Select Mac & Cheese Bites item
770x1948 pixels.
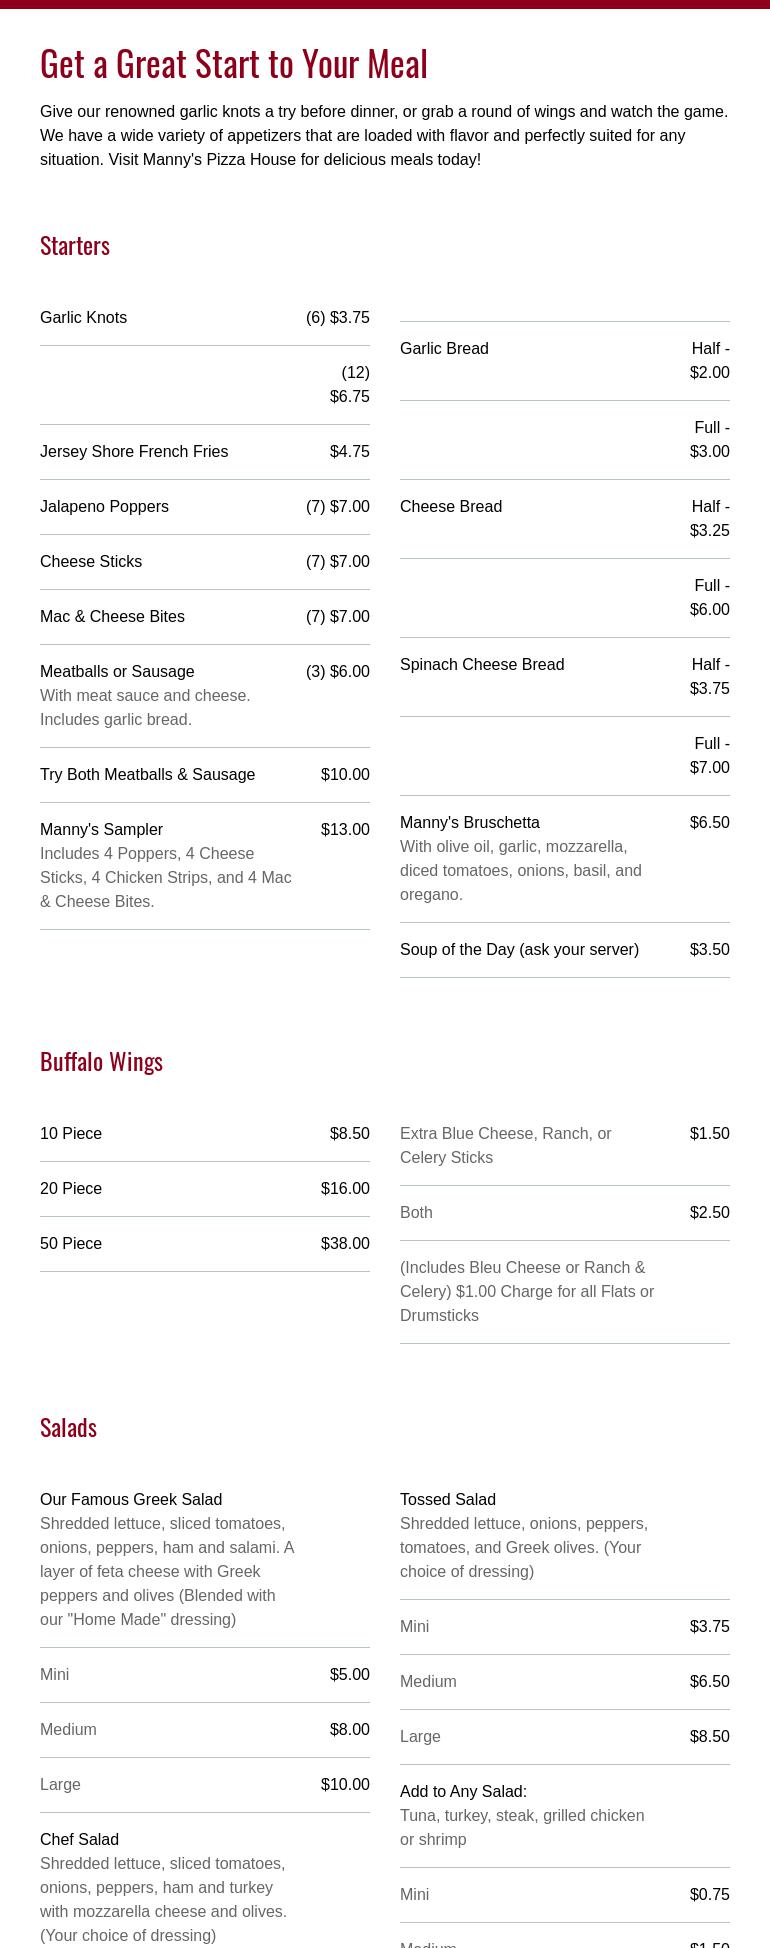coord(112,617)
